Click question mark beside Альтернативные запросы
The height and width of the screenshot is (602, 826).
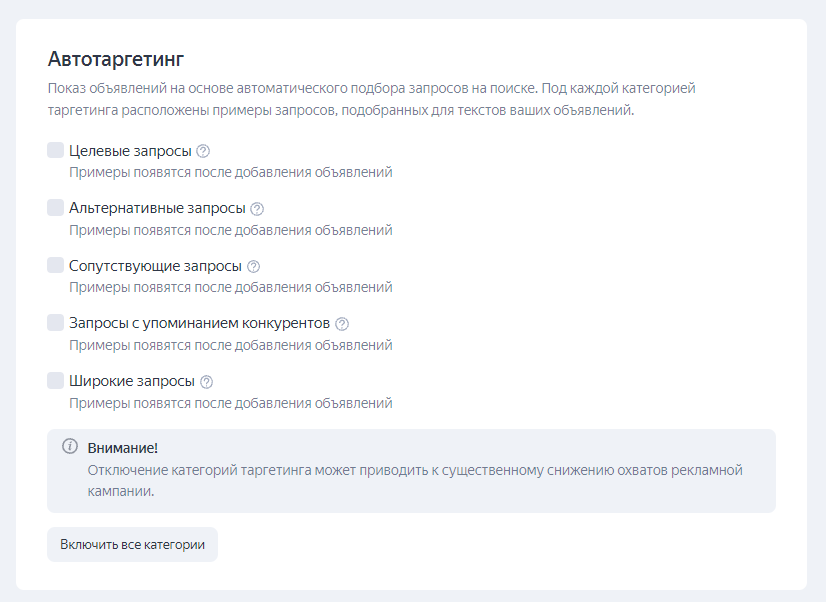[x=257, y=209]
